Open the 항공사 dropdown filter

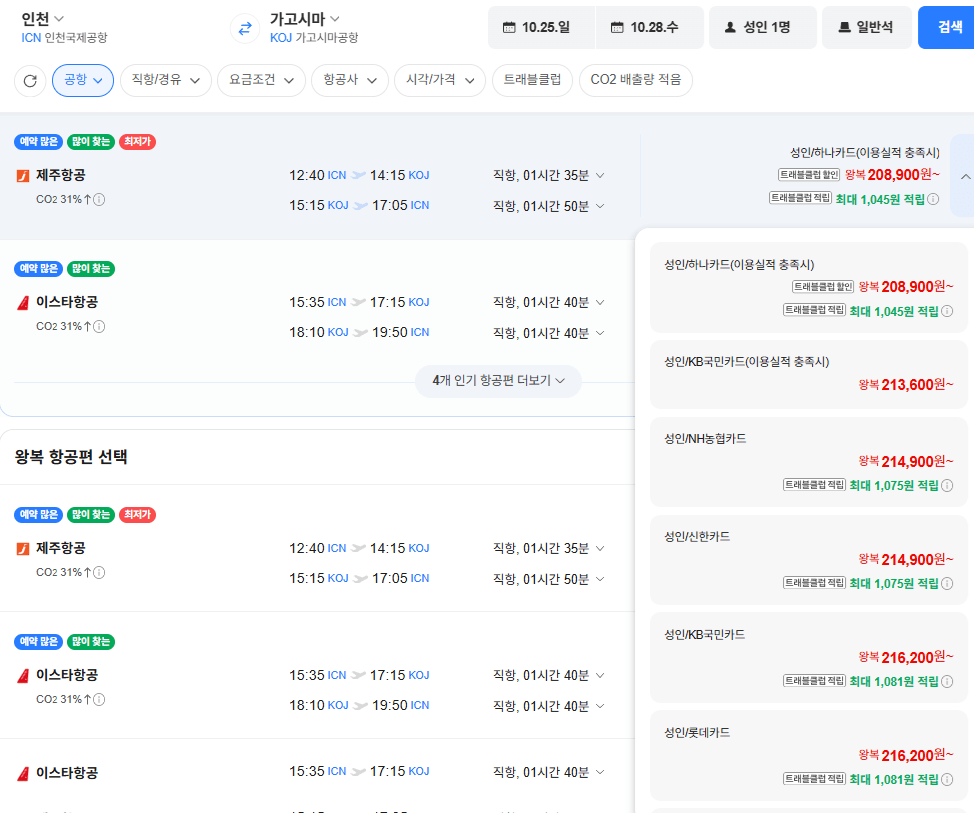pos(350,80)
